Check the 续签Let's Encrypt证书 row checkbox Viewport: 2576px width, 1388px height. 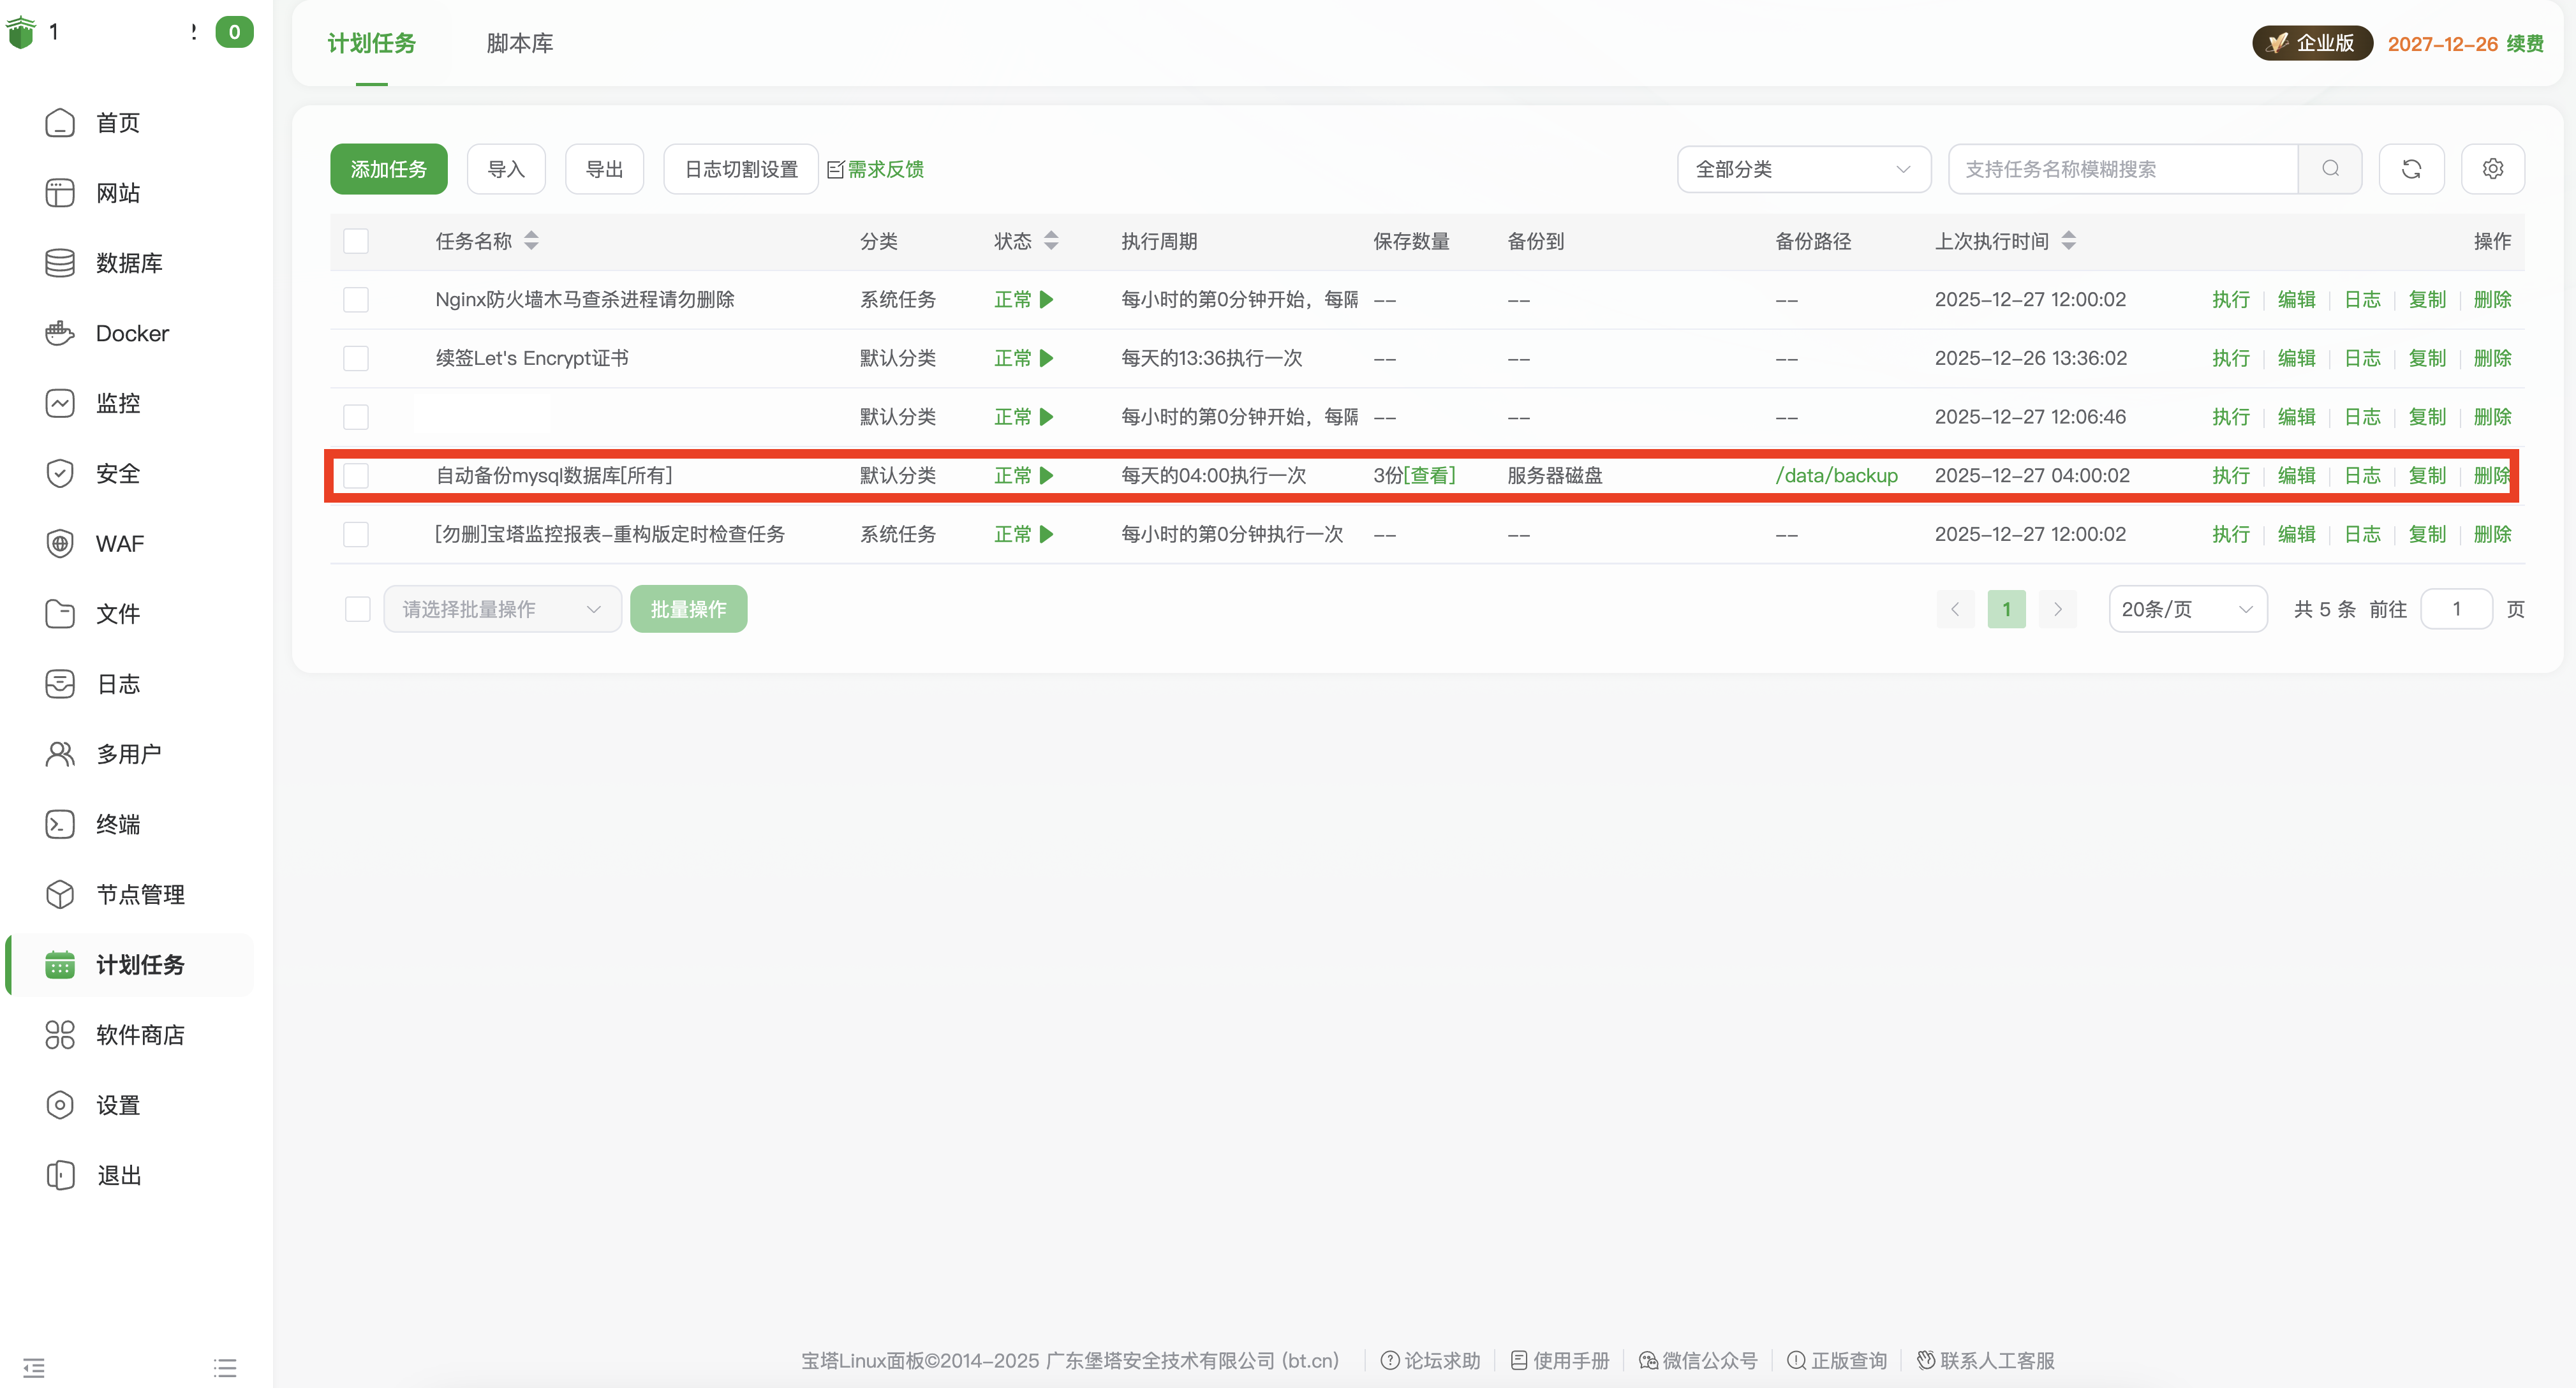pos(356,358)
